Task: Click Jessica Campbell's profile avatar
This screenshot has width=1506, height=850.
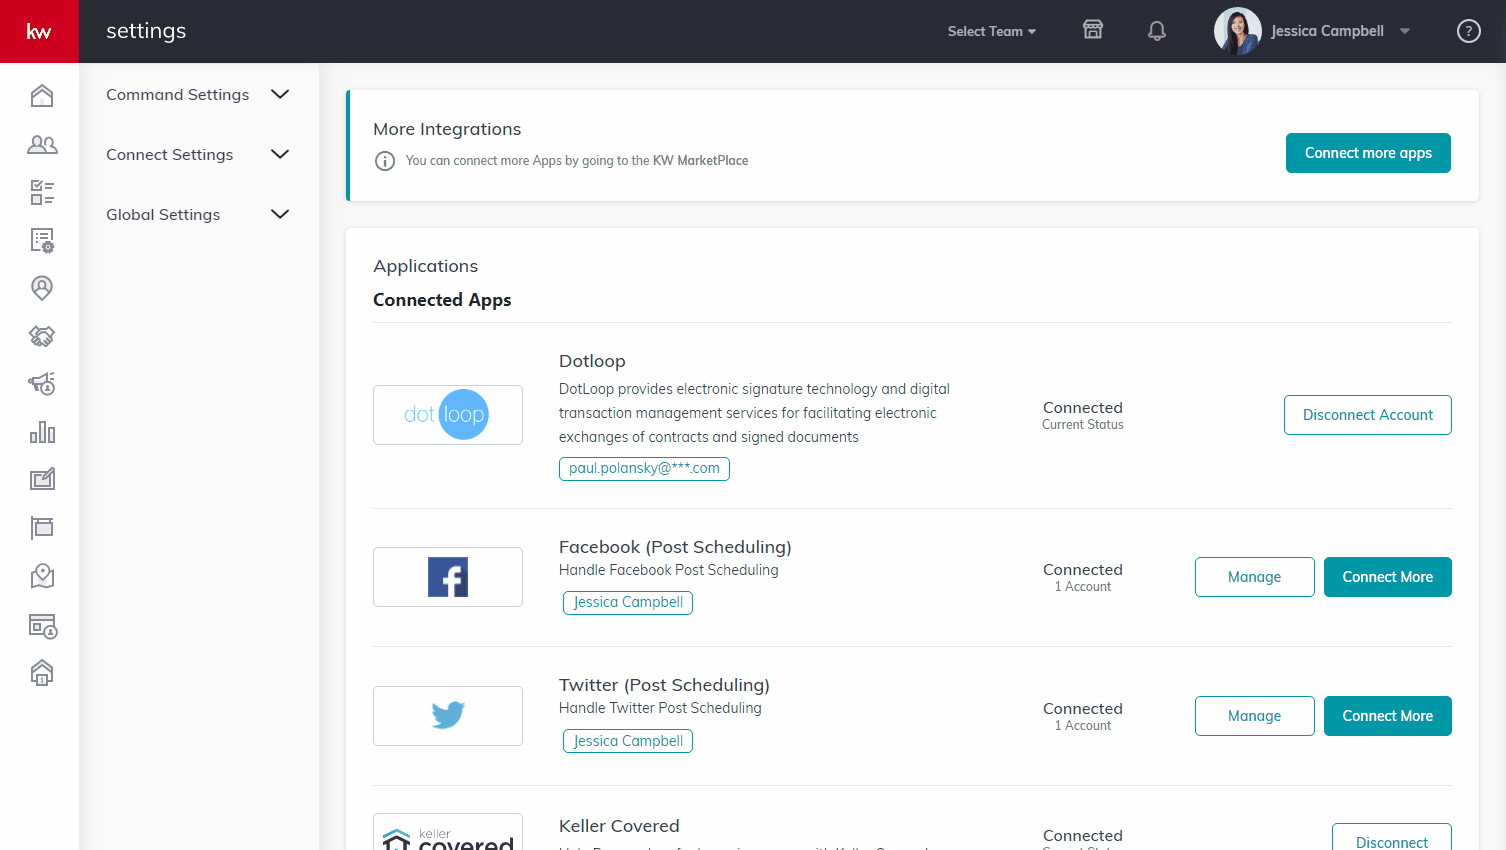Action: (1237, 31)
